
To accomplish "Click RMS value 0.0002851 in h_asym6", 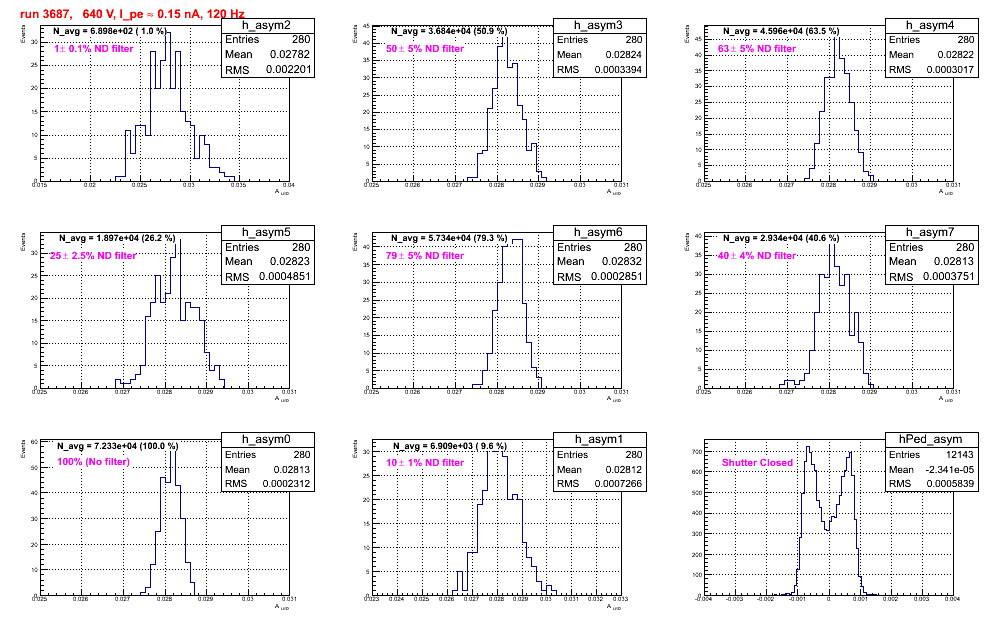I will click(617, 276).
